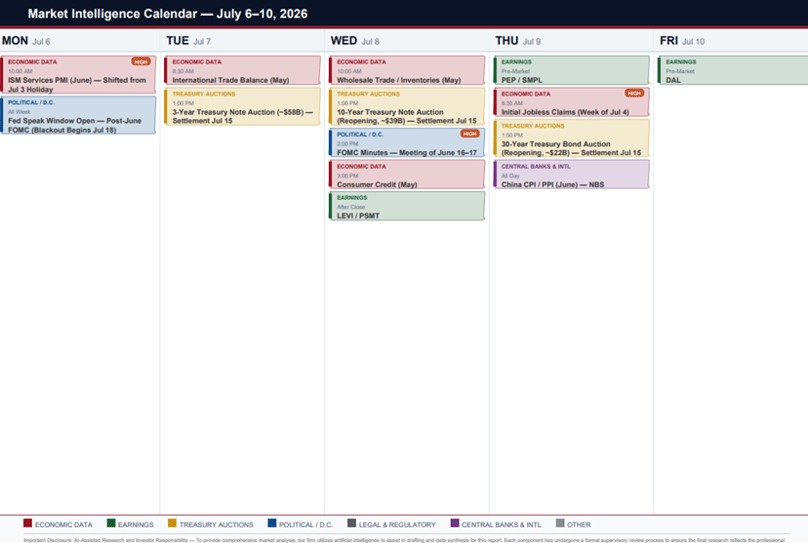Select the China CPI / PPI (June) card
808x543 pixels.
click(571, 174)
